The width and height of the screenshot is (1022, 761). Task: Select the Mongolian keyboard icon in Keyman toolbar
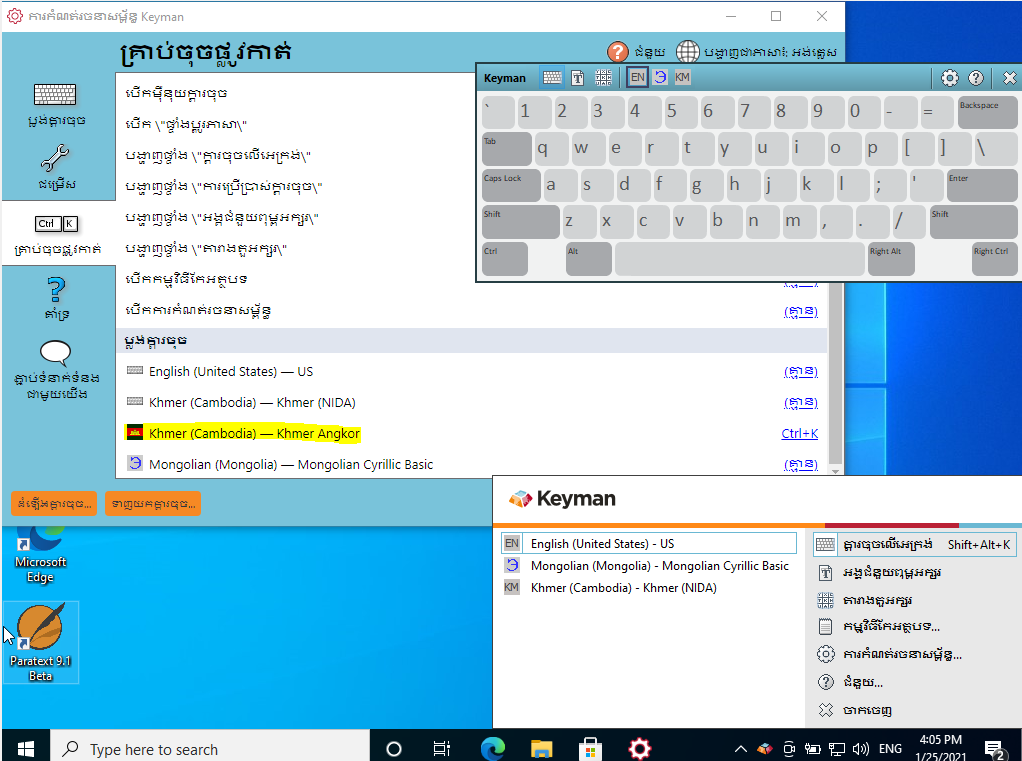coord(660,78)
